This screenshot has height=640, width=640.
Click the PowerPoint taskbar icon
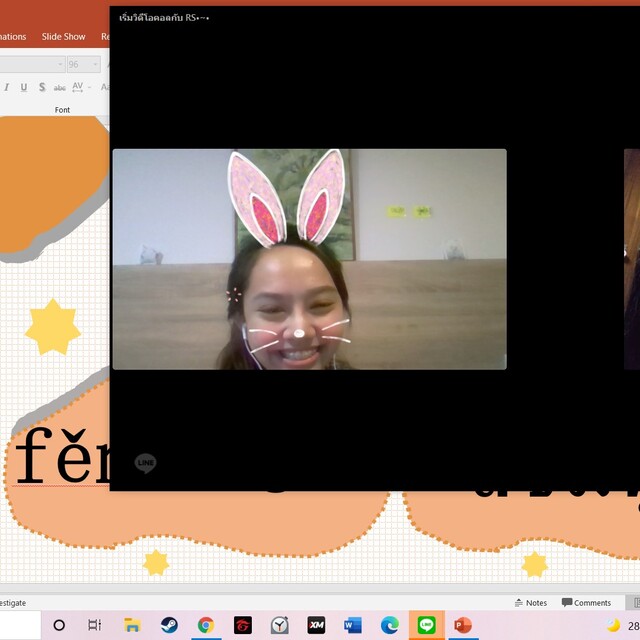[462, 625]
